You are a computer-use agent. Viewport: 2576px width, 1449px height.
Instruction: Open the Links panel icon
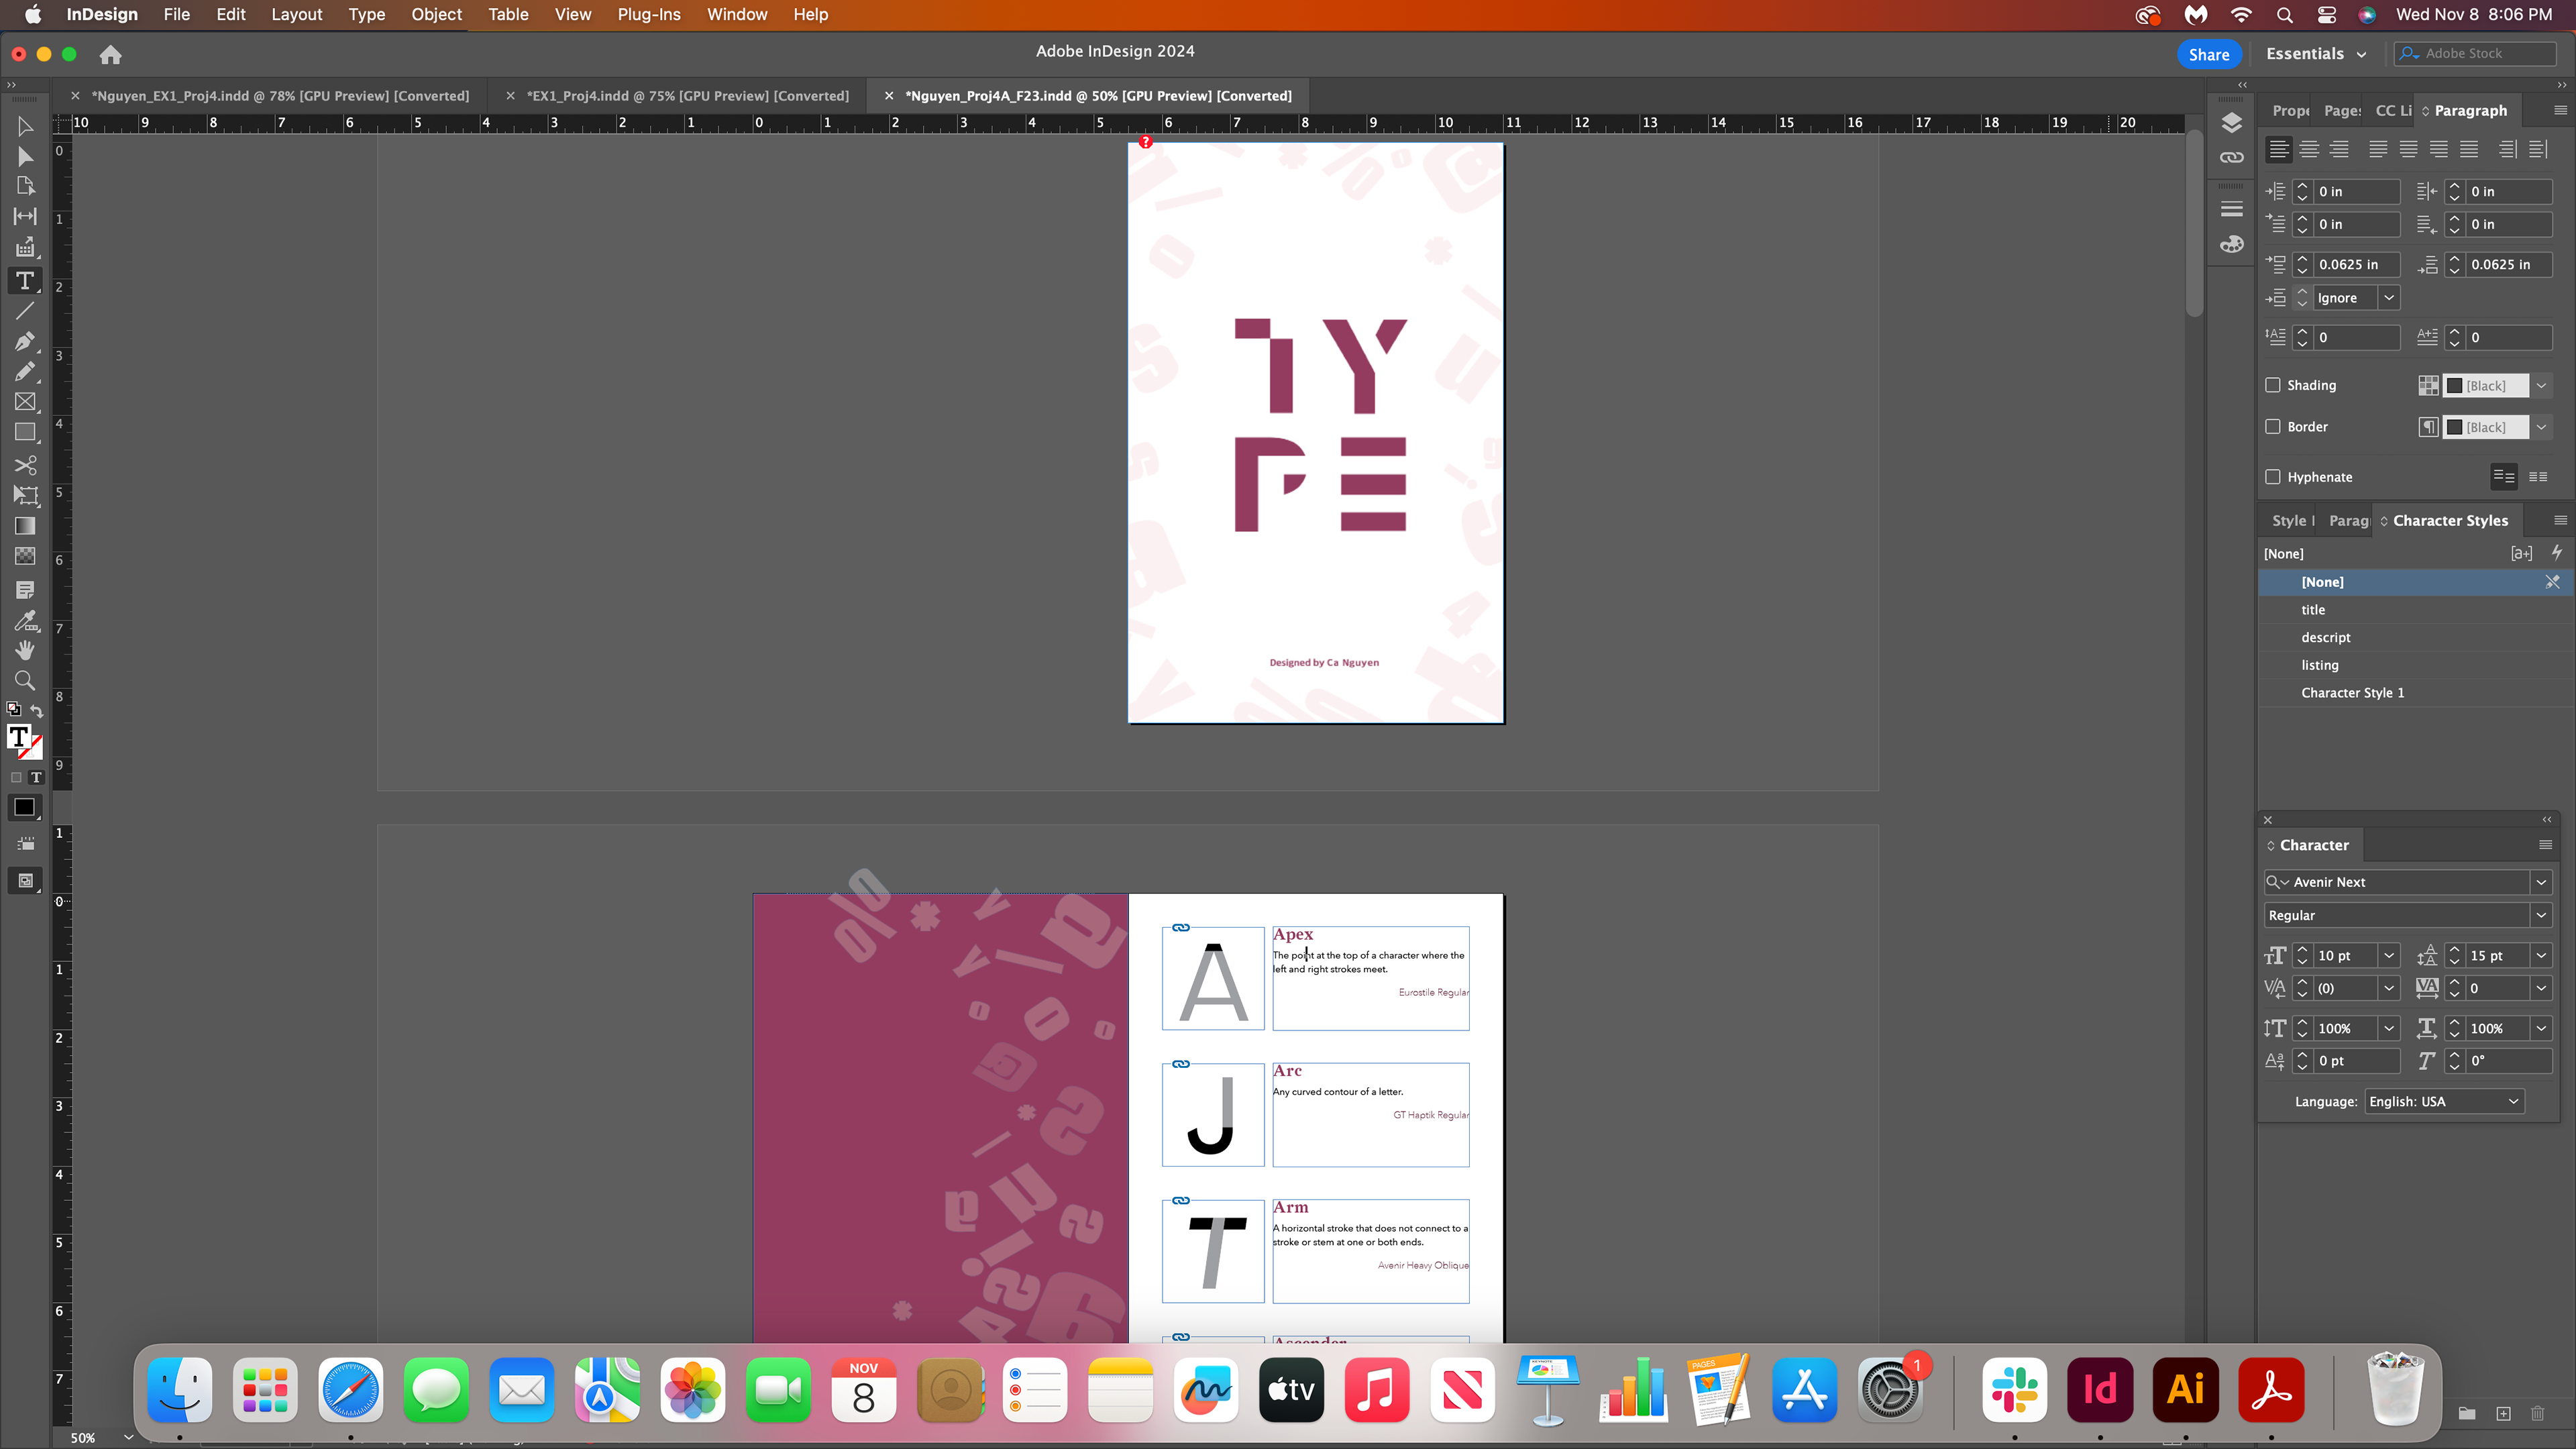click(x=2232, y=157)
